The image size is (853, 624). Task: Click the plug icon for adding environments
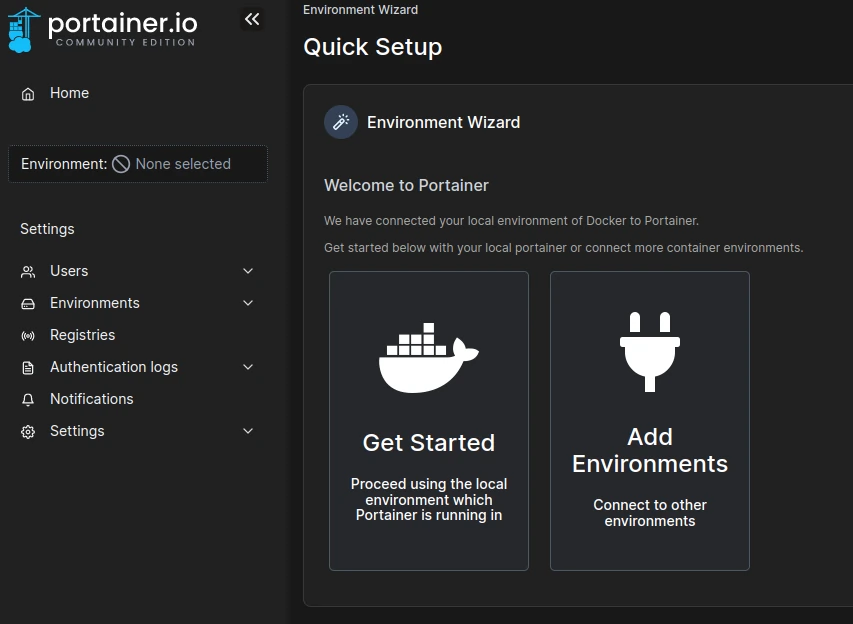pos(649,351)
